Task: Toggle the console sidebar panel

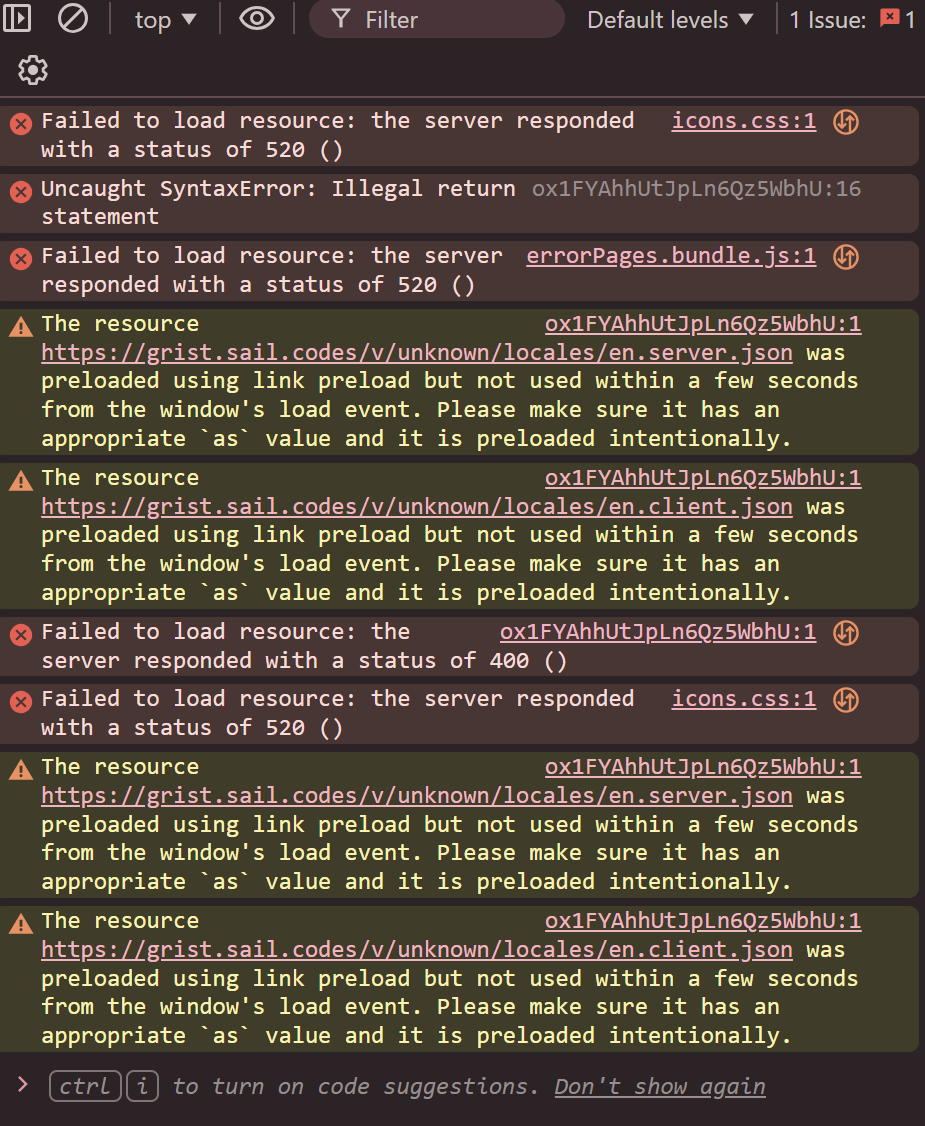Action: tap(18, 19)
